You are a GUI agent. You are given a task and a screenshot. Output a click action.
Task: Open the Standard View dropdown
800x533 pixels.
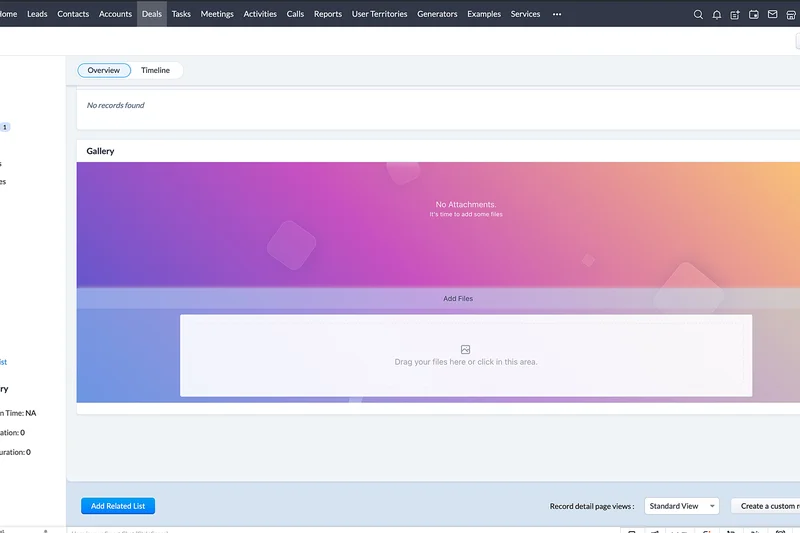point(682,506)
